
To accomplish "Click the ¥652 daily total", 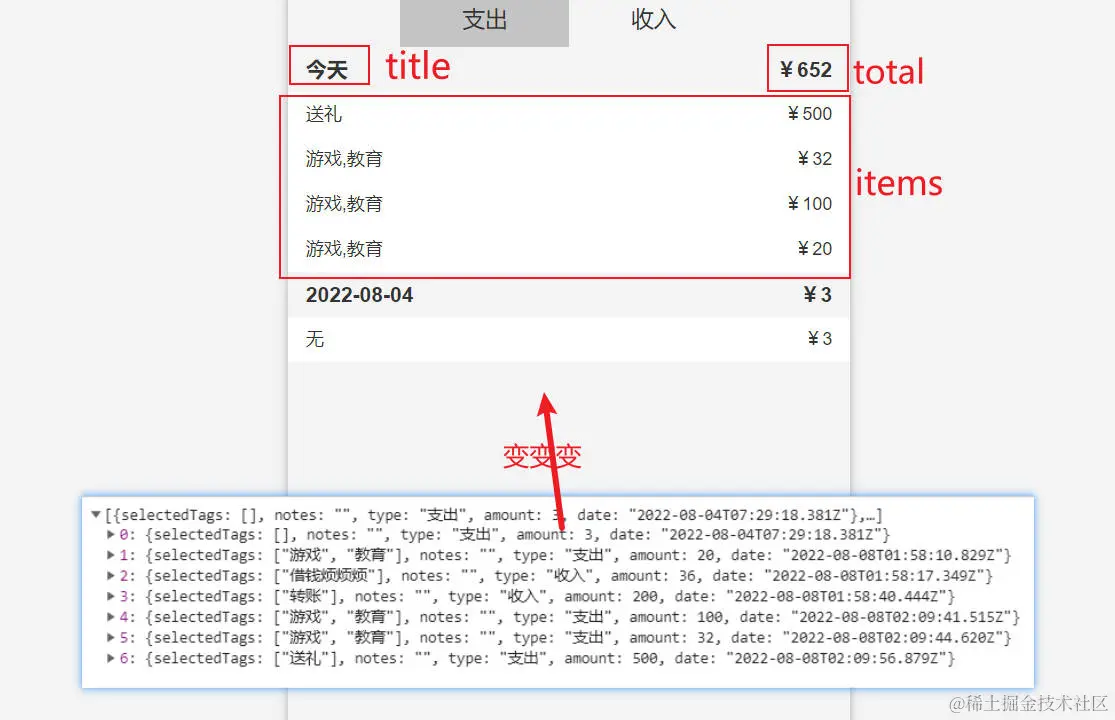I will click(805, 70).
